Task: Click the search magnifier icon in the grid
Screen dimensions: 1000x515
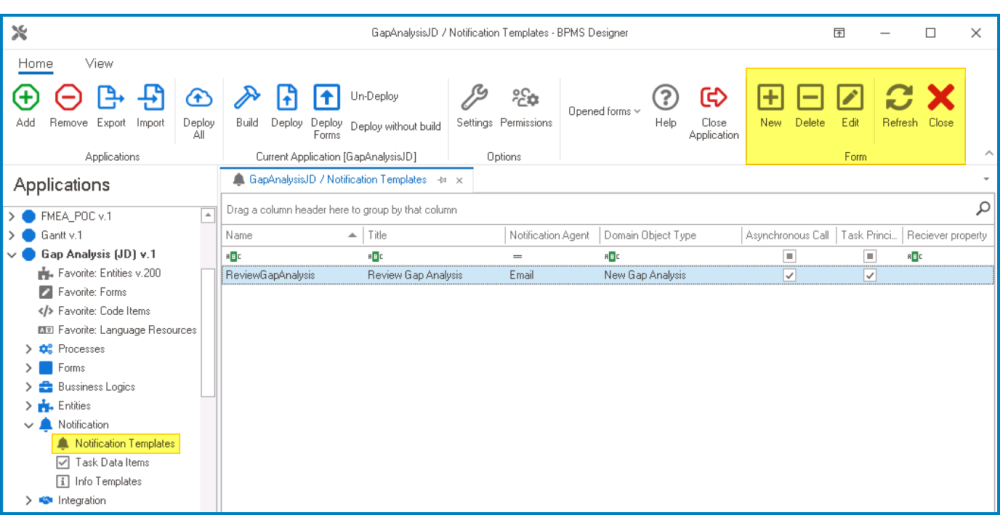Action: 983,208
